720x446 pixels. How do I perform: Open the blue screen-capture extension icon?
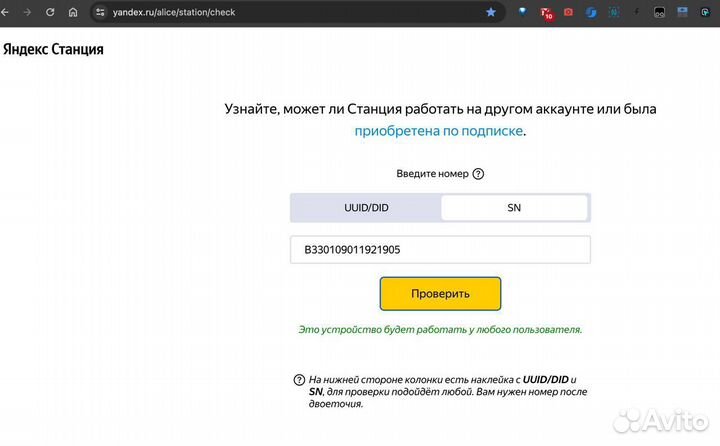tap(682, 12)
